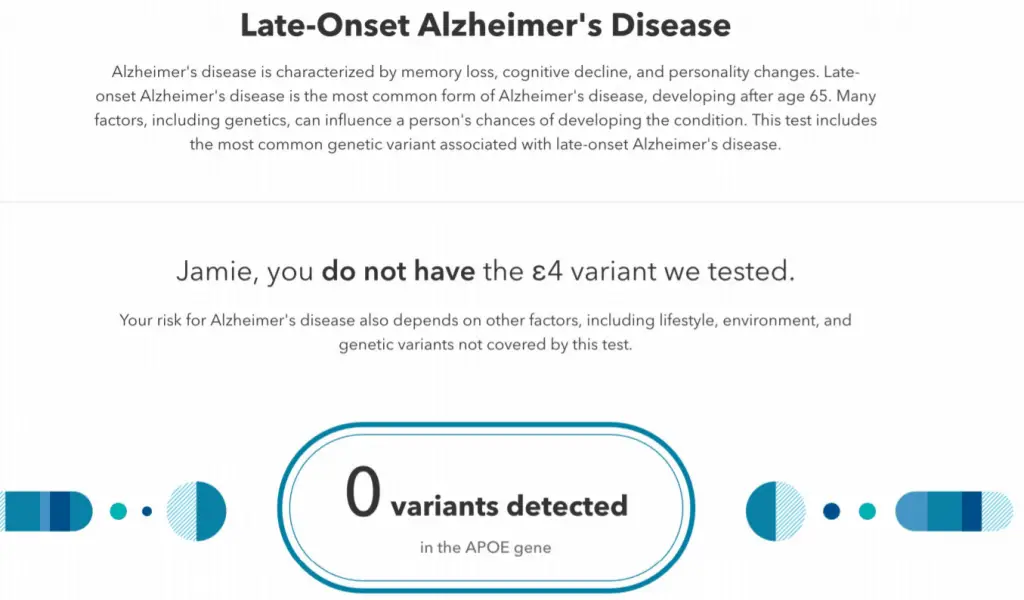Click the small navy dot on left
Viewport: 1024px width, 600px height.
click(x=147, y=511)
